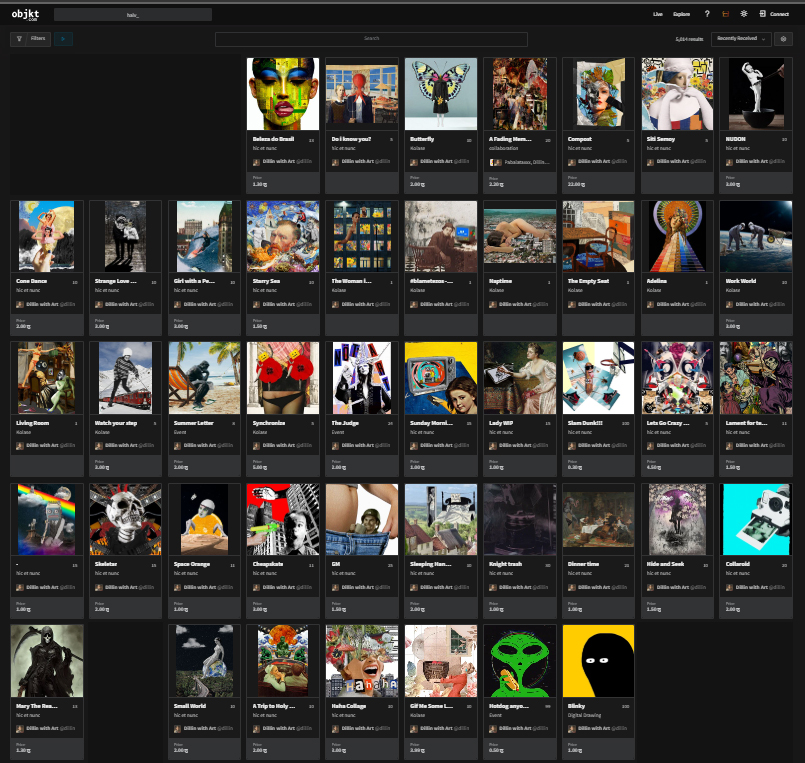805x763 pixels.
Task: Focus the center Search field
Action: pyautogui.click(x=371, y=39)
